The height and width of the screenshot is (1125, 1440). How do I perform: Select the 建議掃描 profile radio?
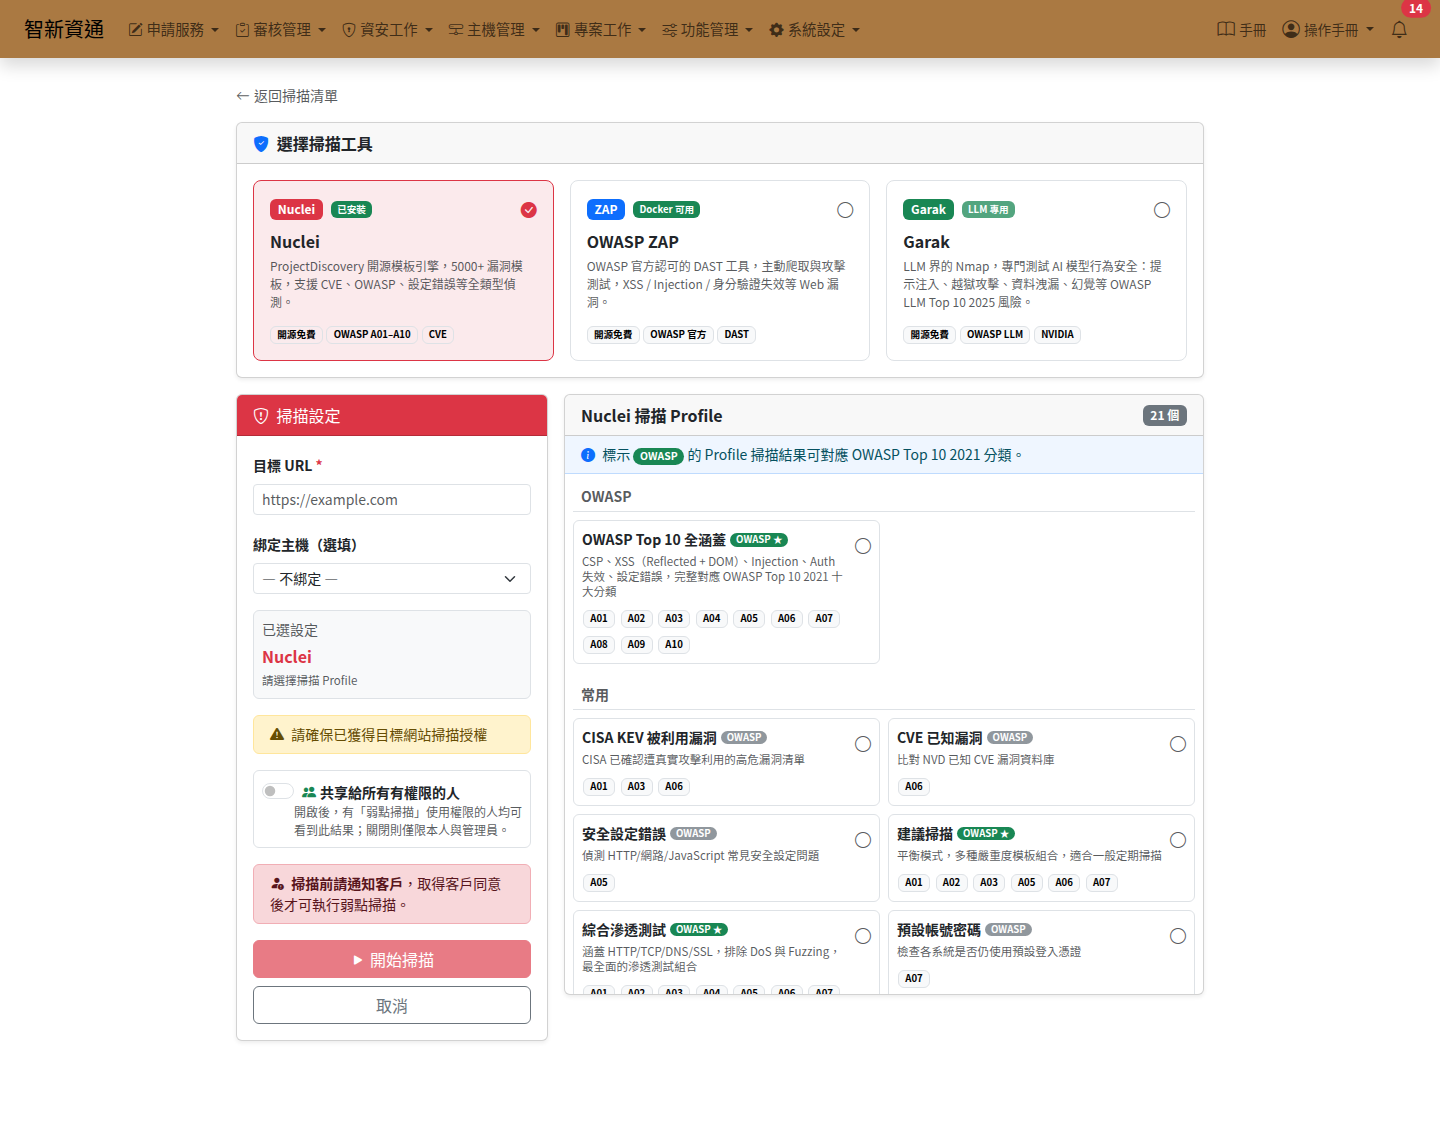coord(1178,840)
